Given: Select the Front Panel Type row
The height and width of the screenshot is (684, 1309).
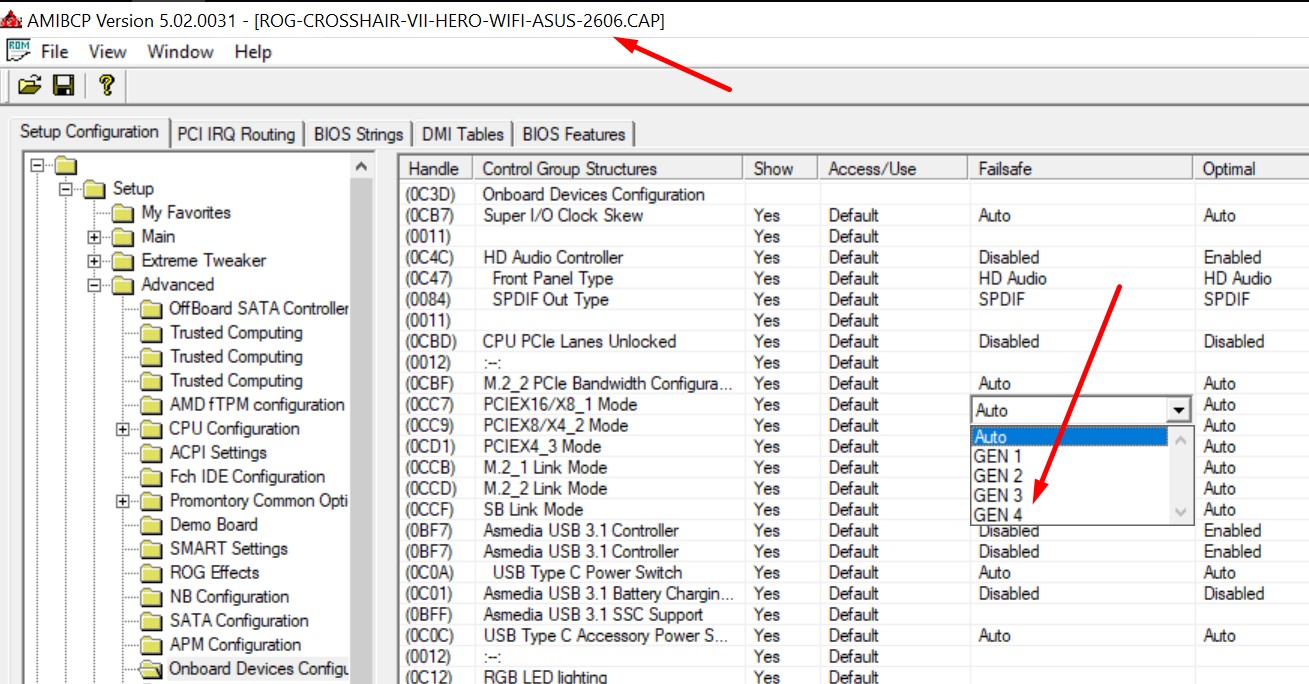Looking at the screenshot, I should (854, 278).
